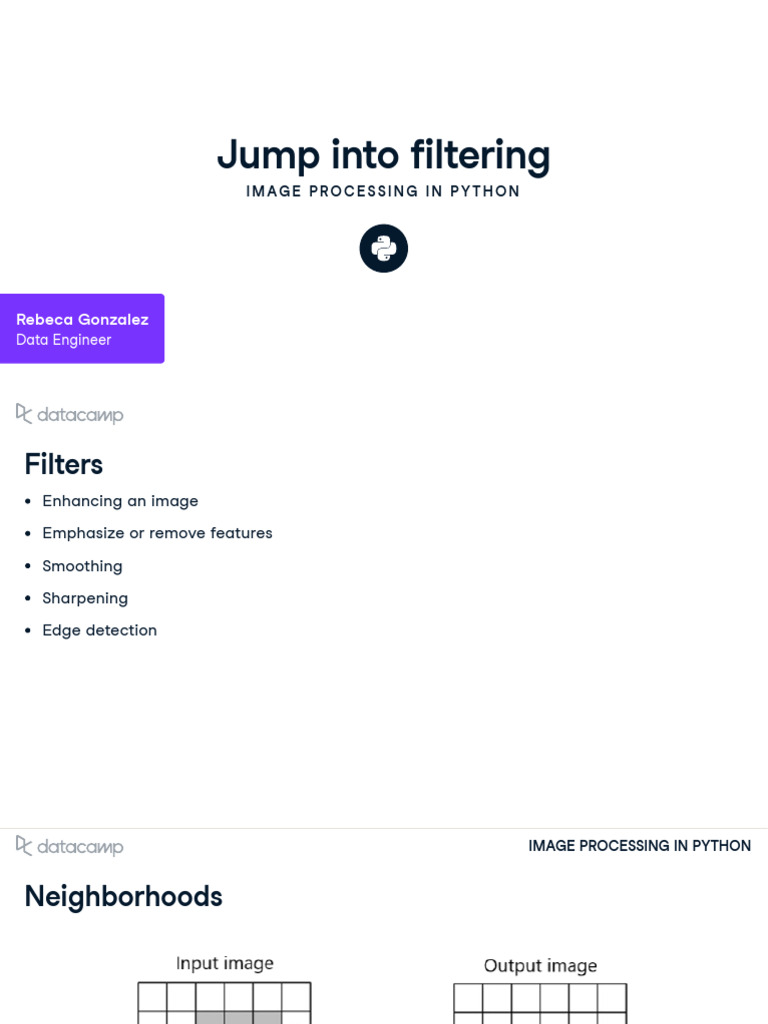The image size is (768, 1024).
Task: Click the Rebeca Gonzalez name badge
Action: click(x=82, y=328)
